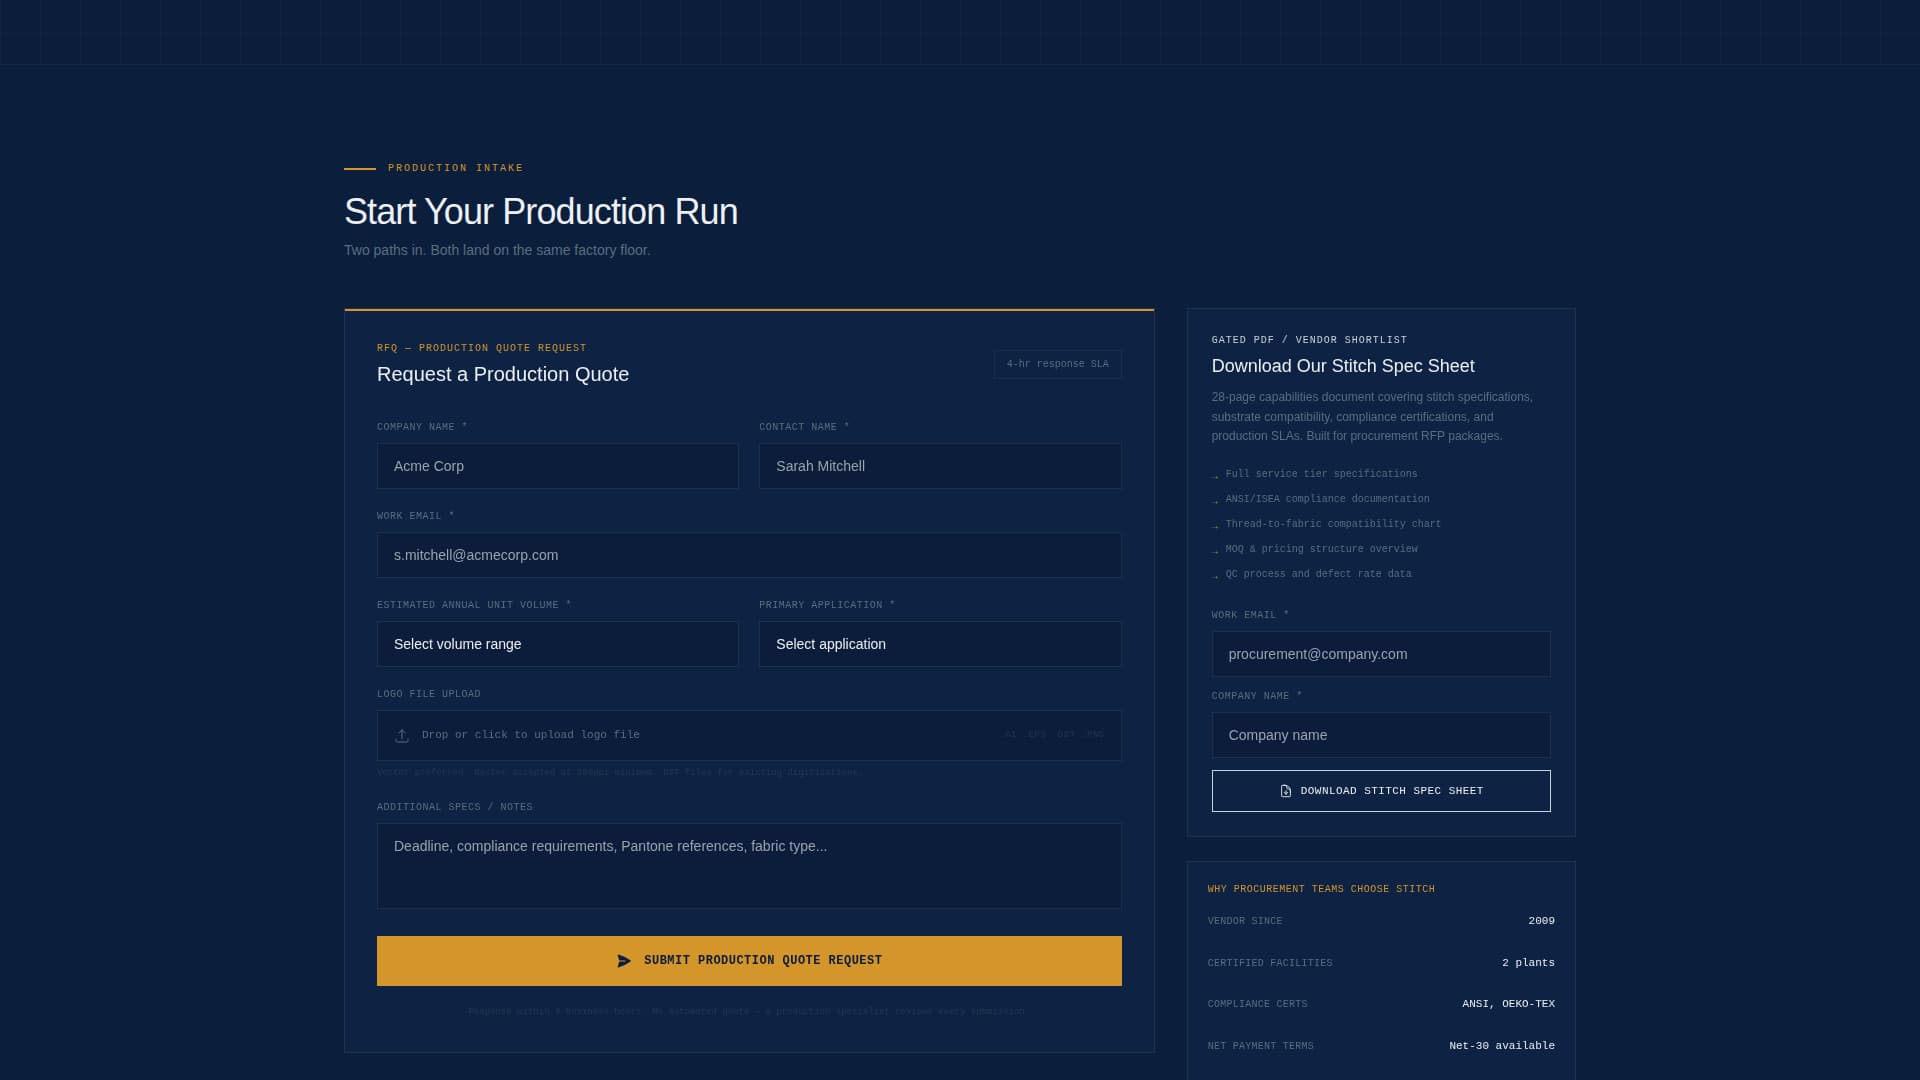
Task: Click the Work Email field with s.mitchell@acmecorp.com
Action: [x=749, y=555]
